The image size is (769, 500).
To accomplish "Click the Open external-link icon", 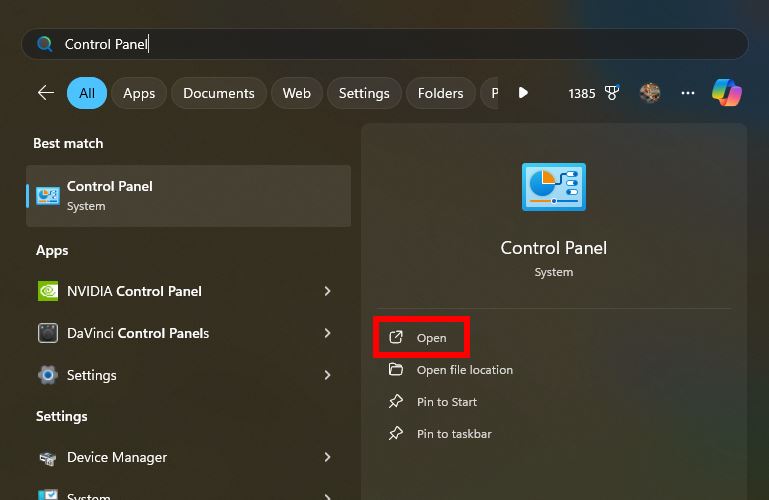I will [x=396, y=337].
